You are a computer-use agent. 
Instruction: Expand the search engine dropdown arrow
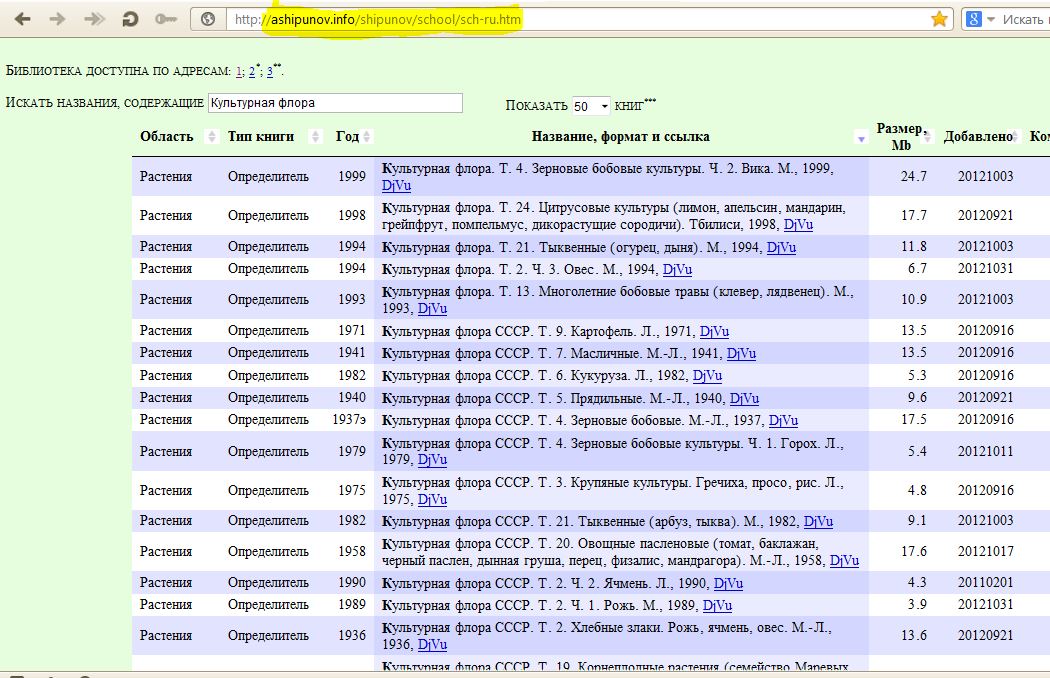point(991,19)
